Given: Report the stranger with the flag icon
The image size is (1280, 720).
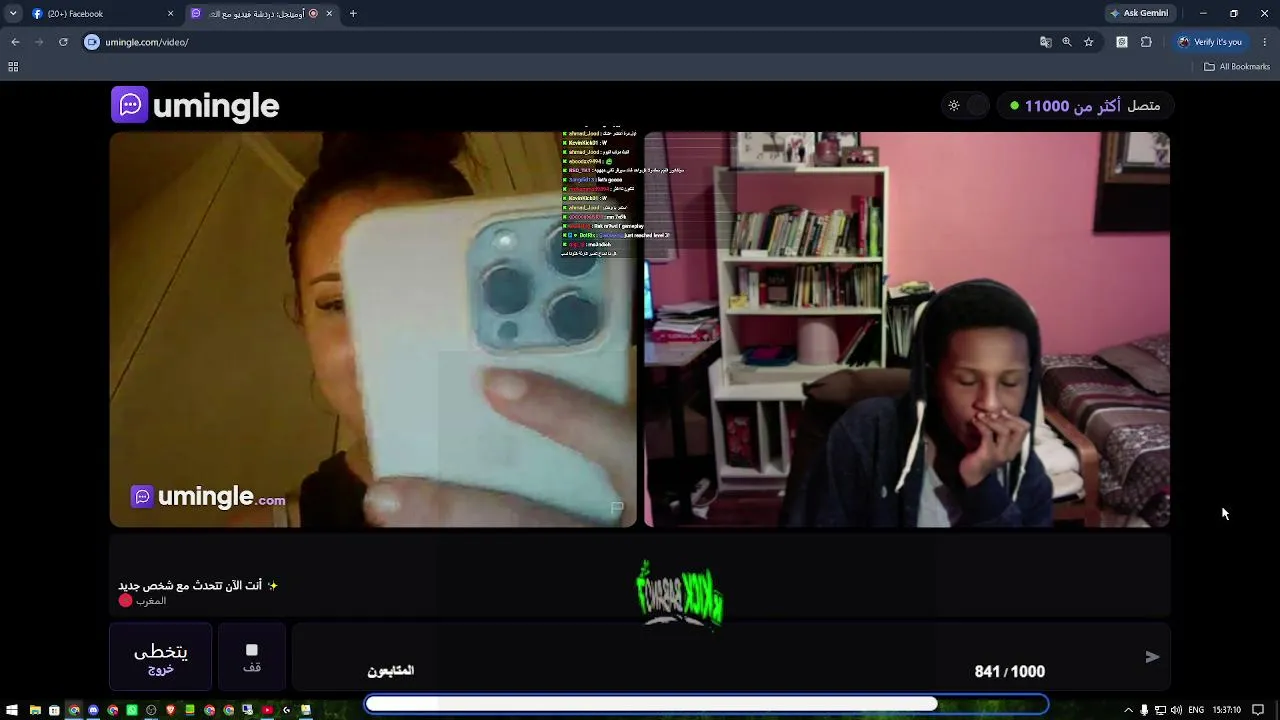Looking at the screenshot, I should tap(617, 508).
